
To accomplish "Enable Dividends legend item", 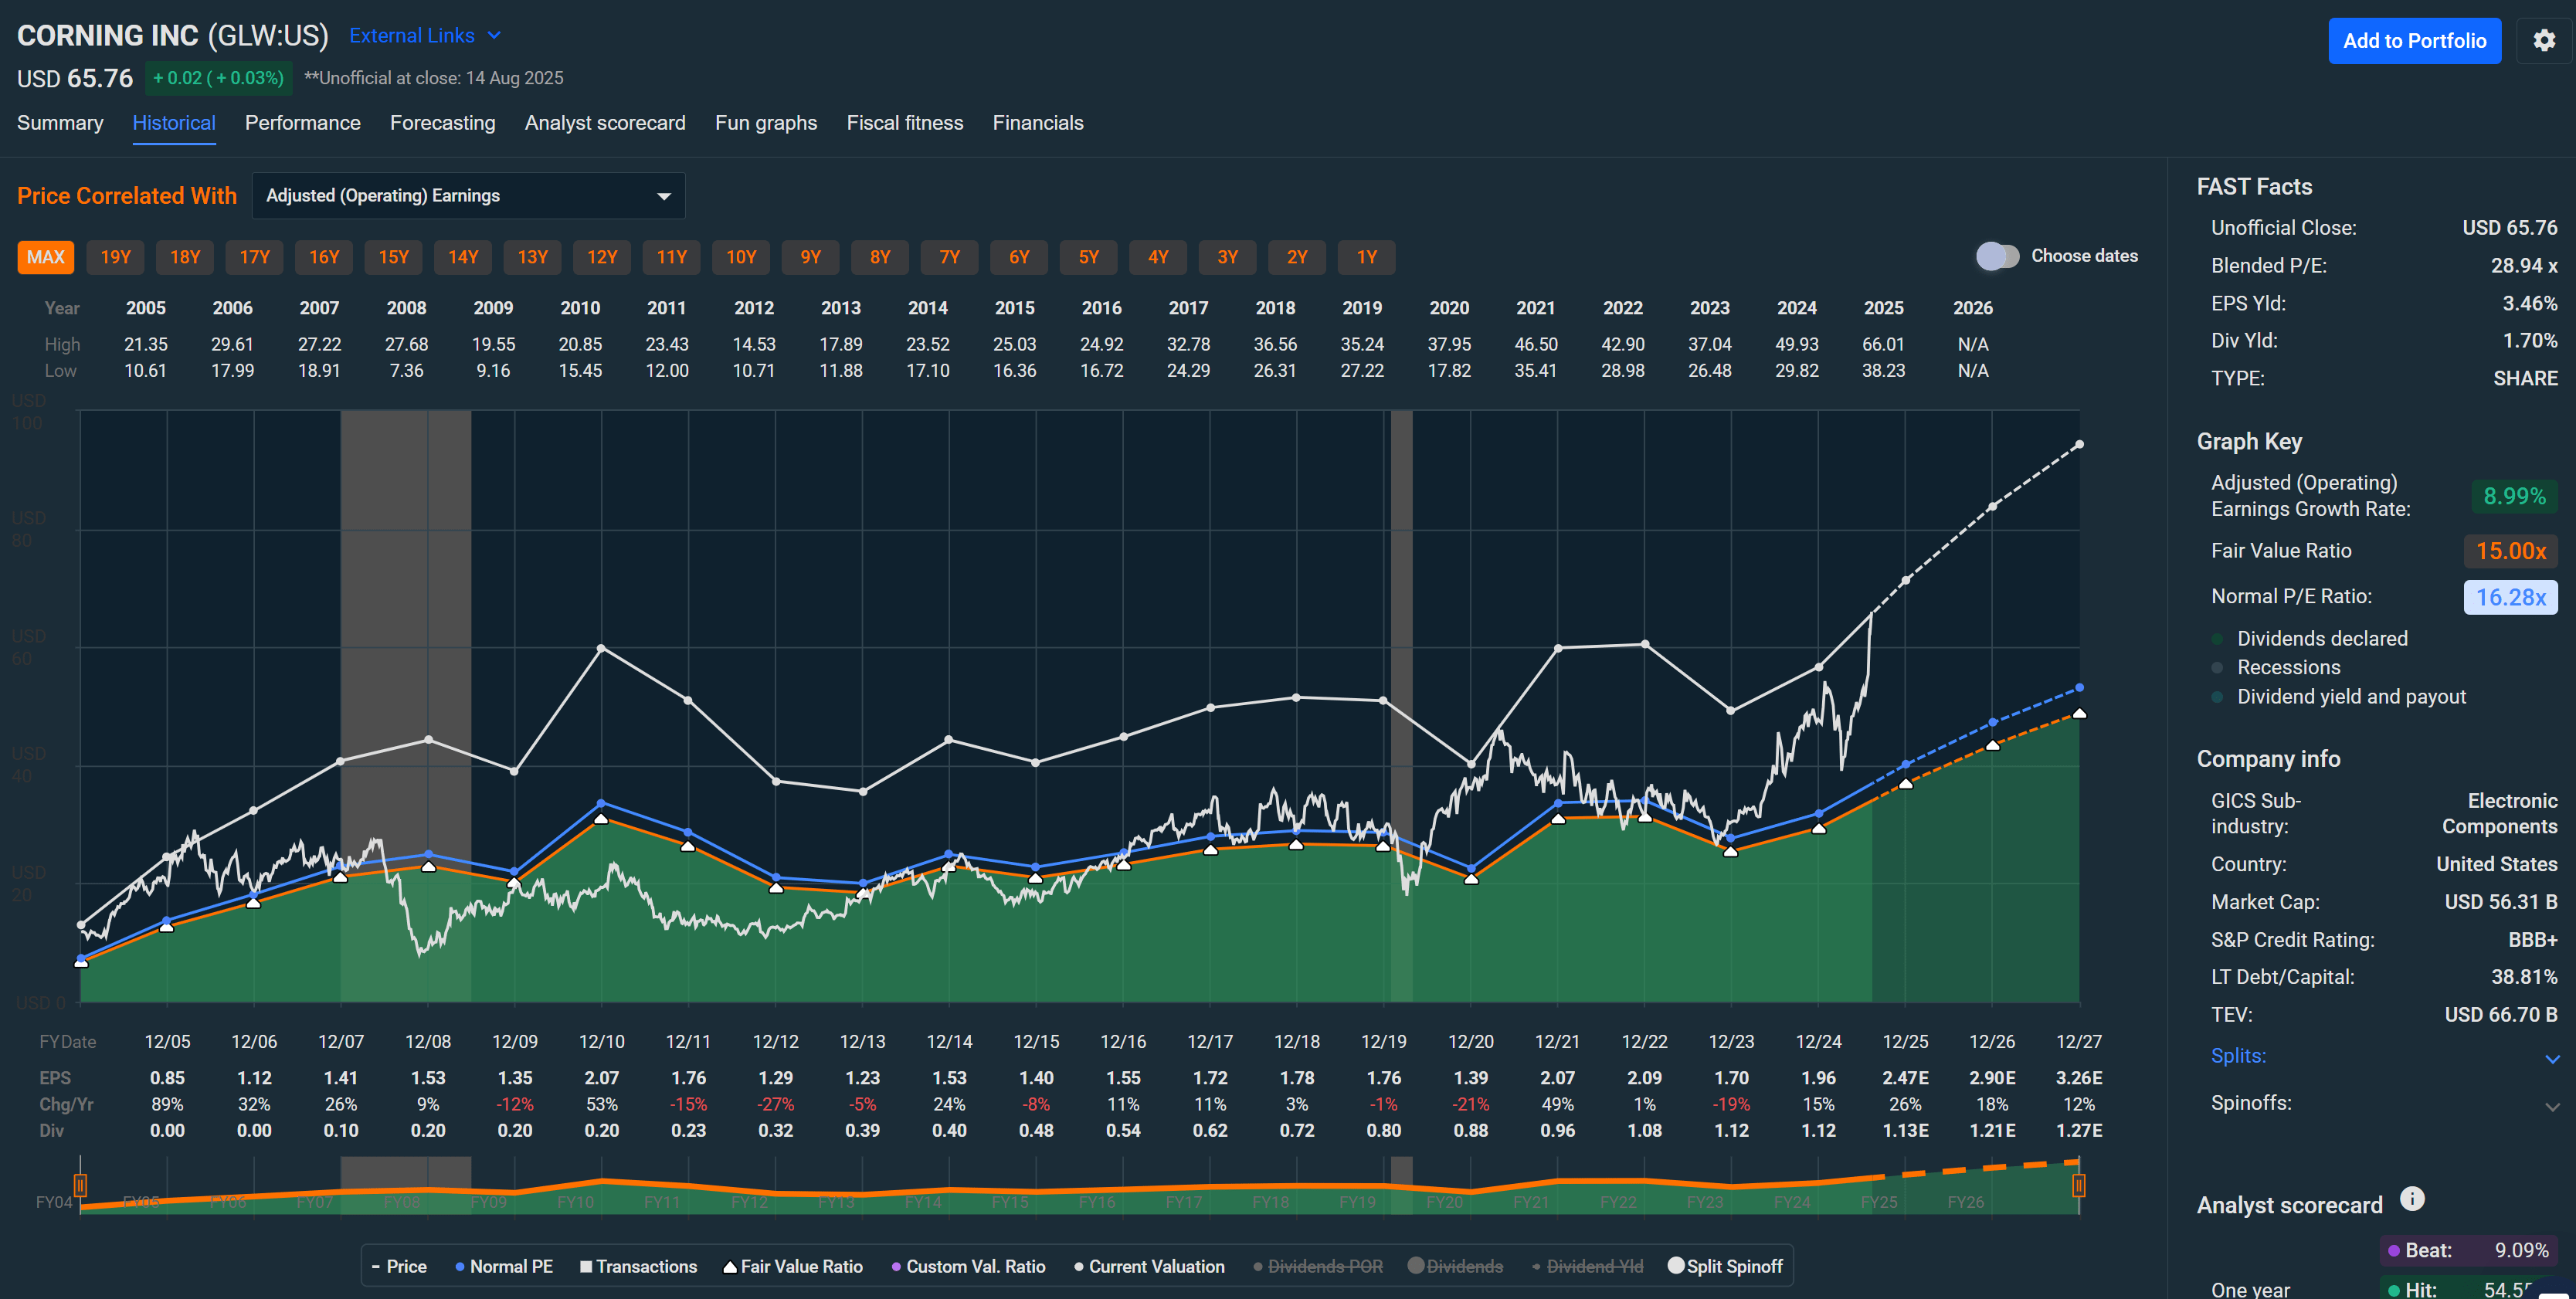I will point(1455,1266).
